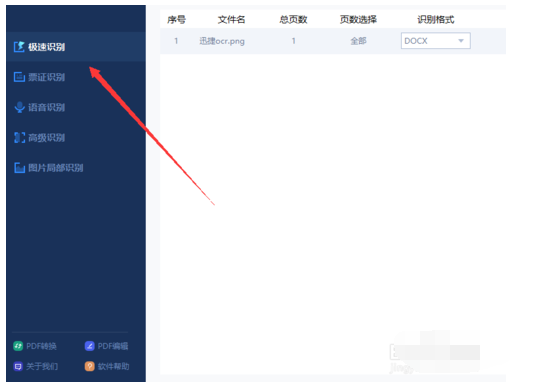This screenshot has height=382, width=546.
Task: Click the 图片局部识别 crop icon
Action: (x=20, y=168)
